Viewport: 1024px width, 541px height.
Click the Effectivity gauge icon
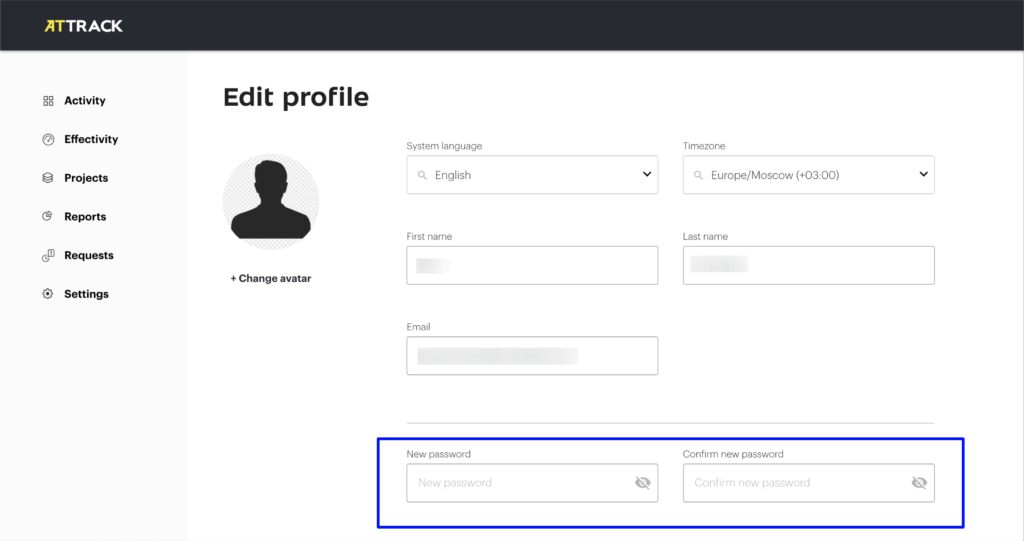point(48,139)
